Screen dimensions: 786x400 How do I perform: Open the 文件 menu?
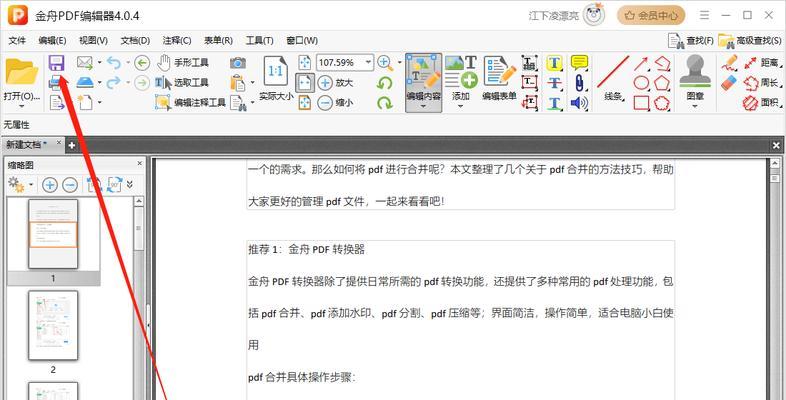[17, 41]
